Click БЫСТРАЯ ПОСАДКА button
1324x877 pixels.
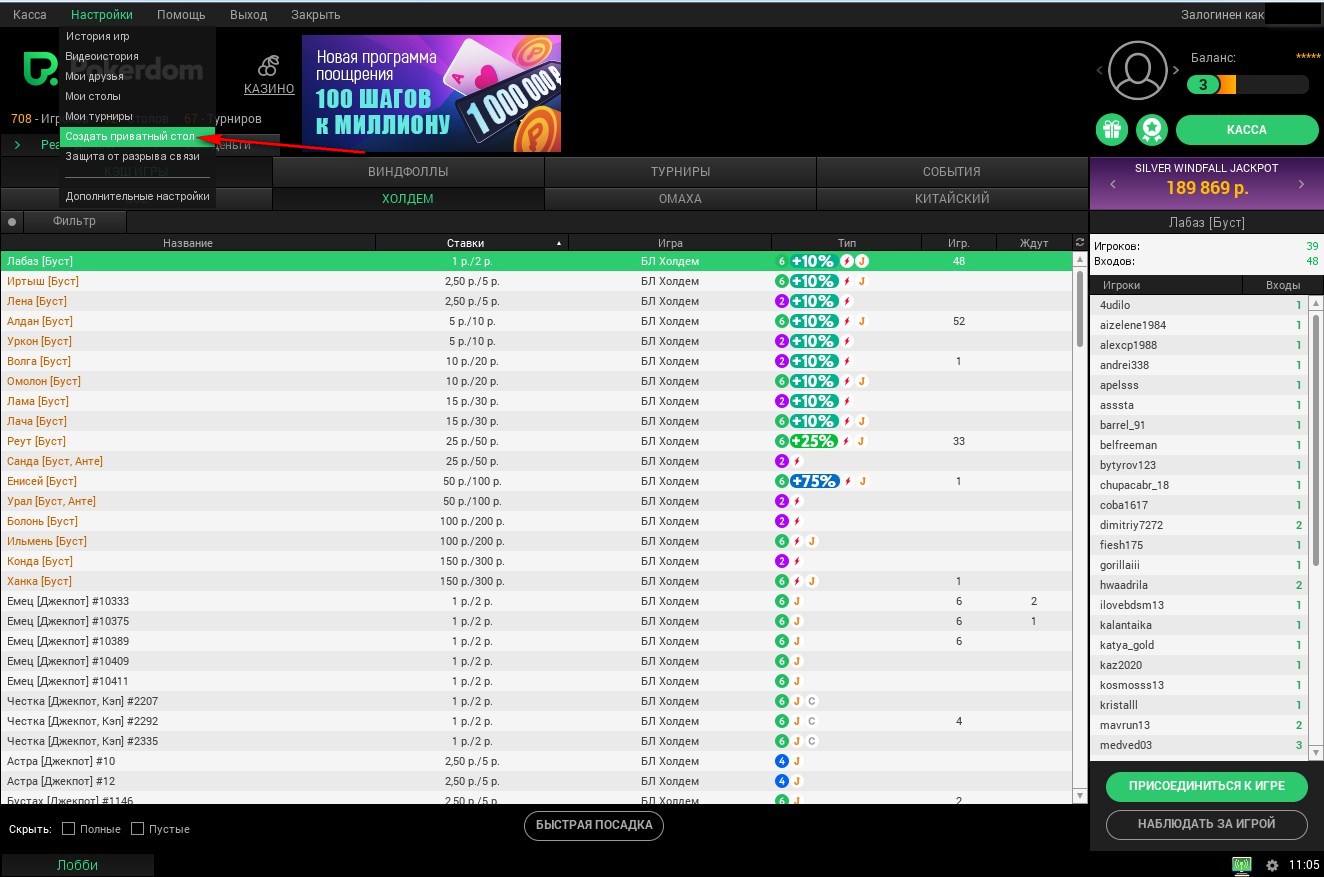point(594,825)
